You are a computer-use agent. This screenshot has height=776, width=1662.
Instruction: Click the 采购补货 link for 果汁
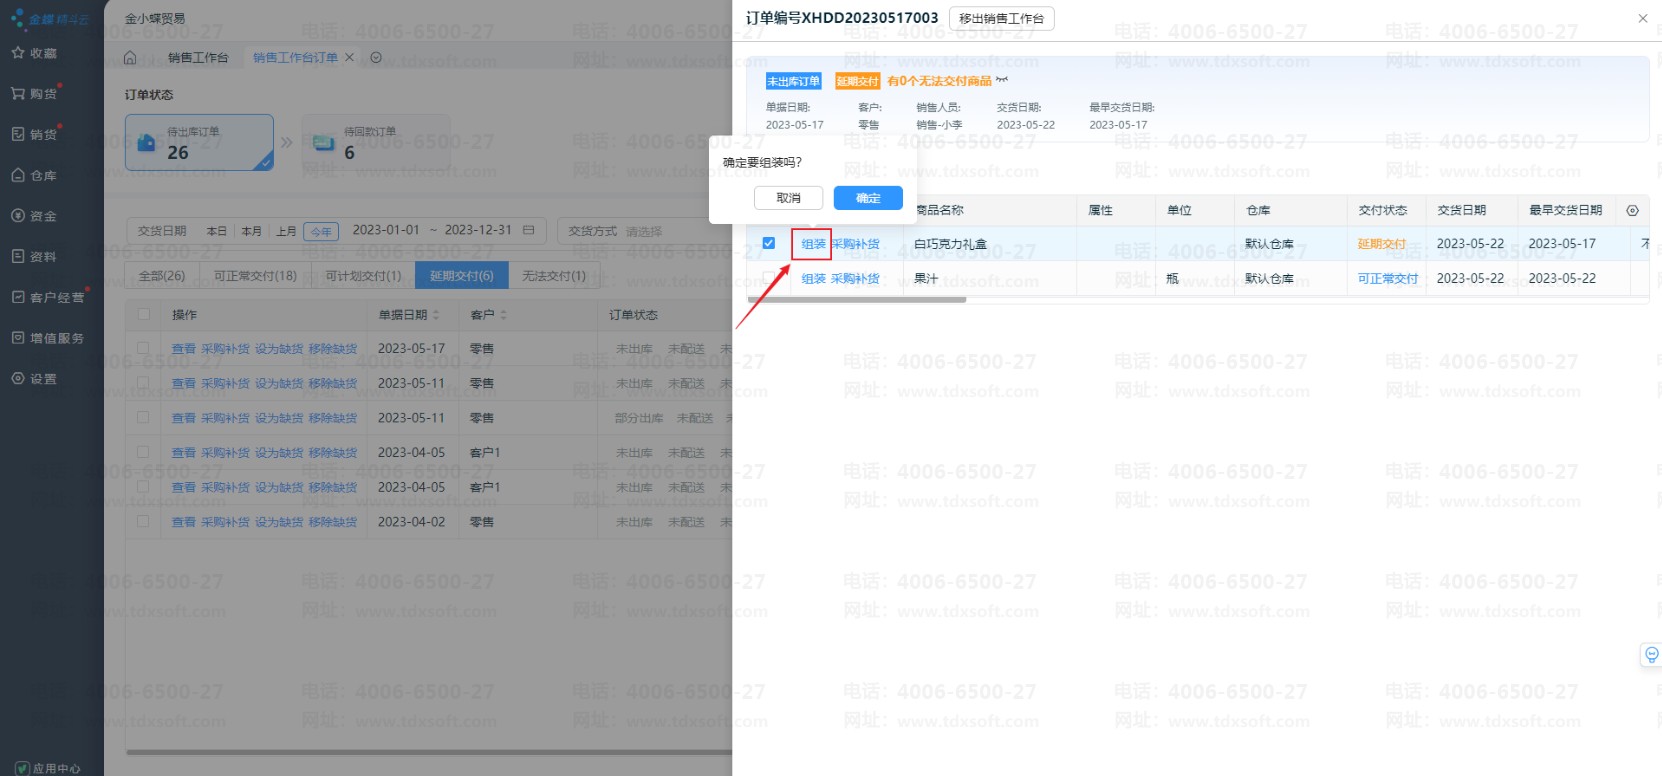855,279
